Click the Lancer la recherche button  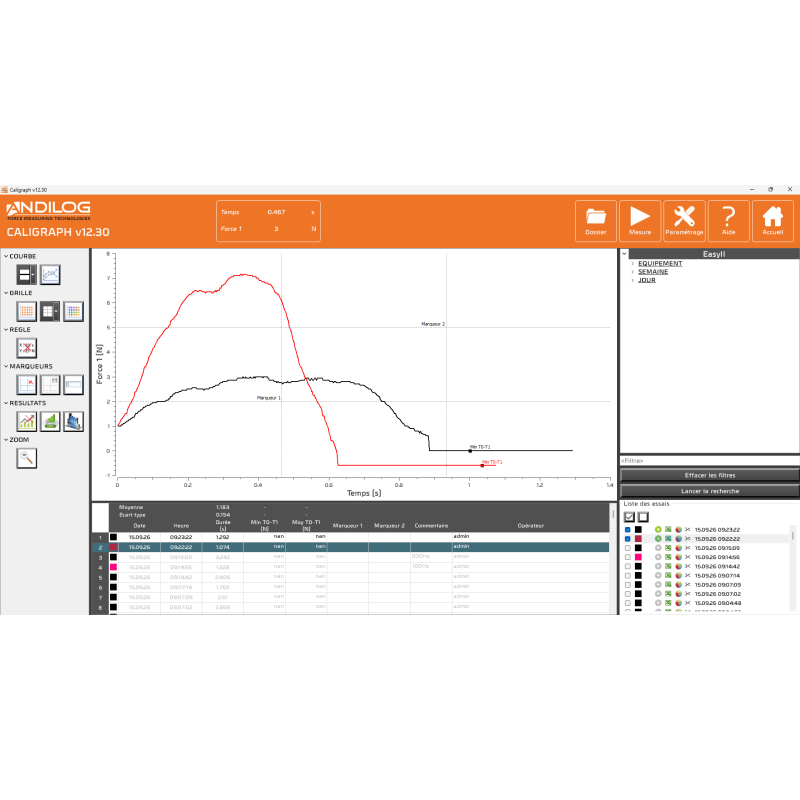(x=710, y=491)
